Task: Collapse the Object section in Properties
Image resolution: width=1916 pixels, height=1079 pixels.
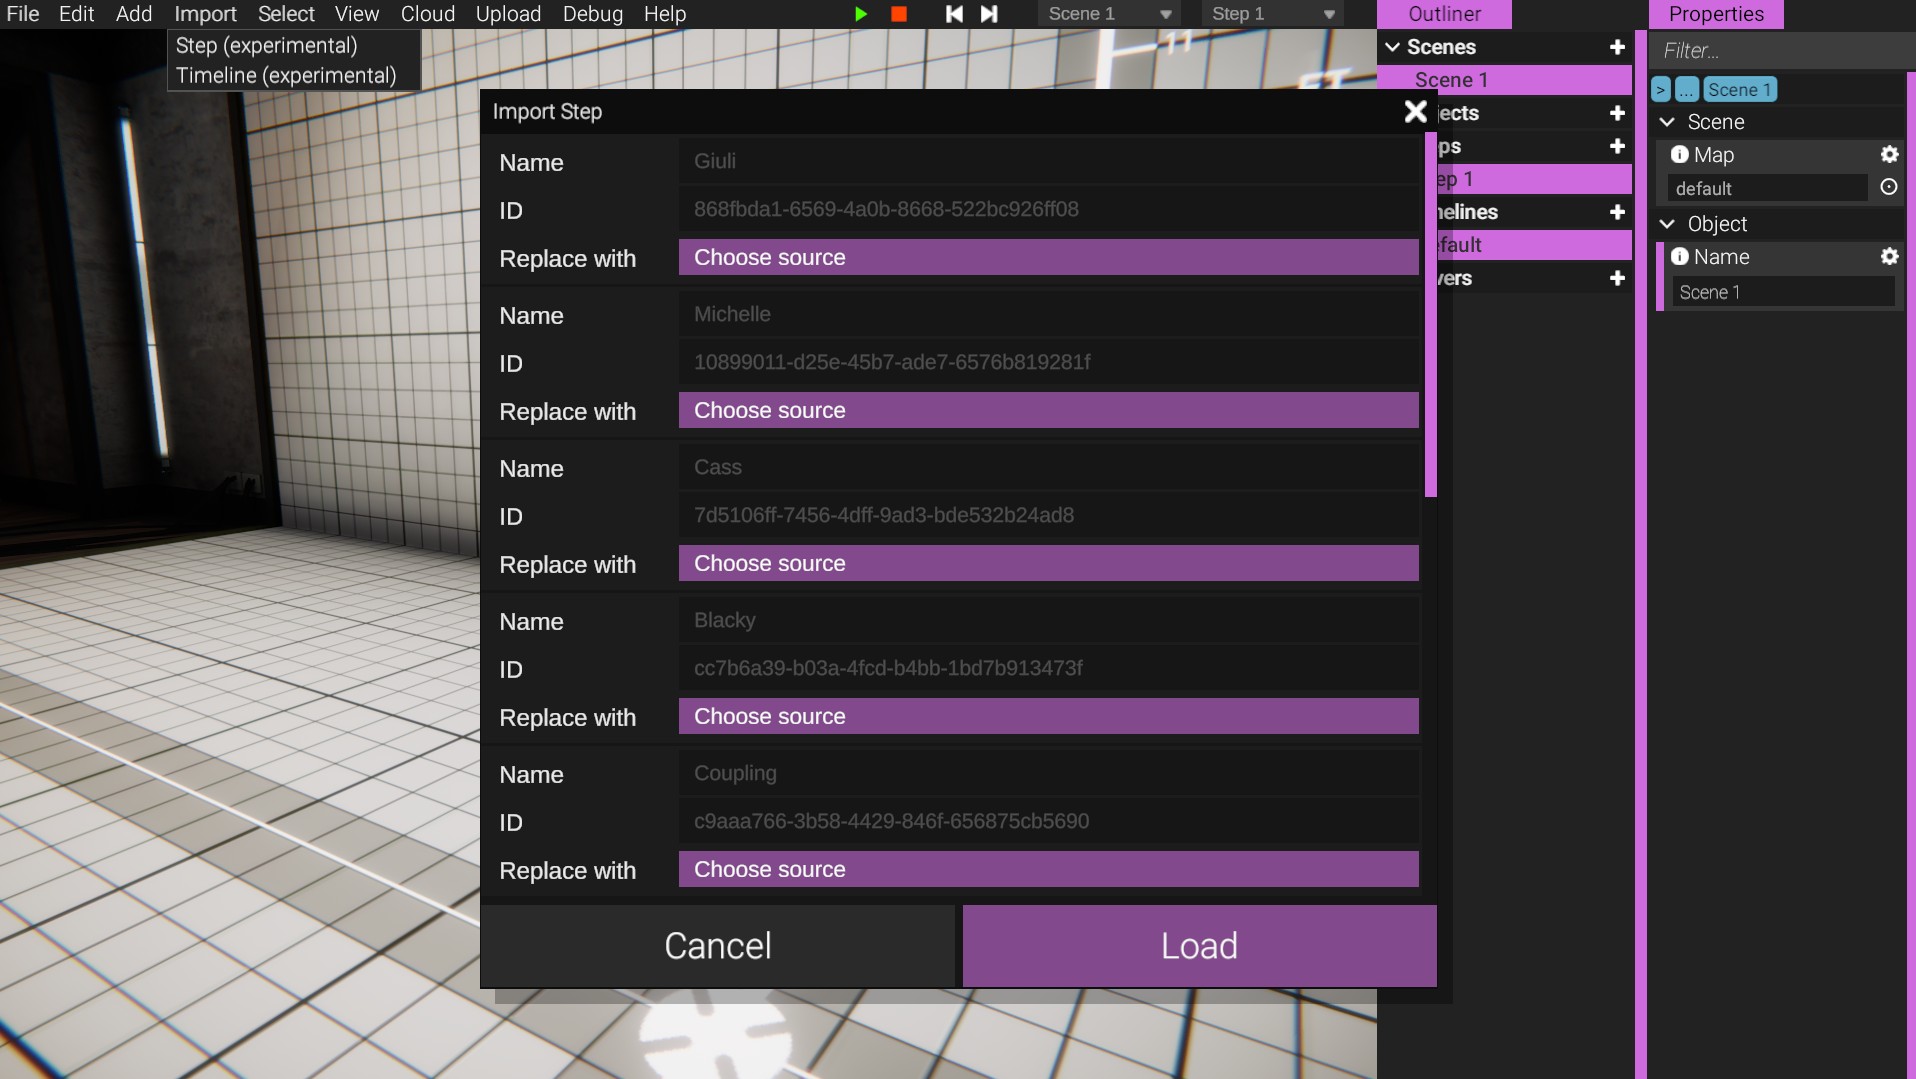Action: pos(1667,224)
